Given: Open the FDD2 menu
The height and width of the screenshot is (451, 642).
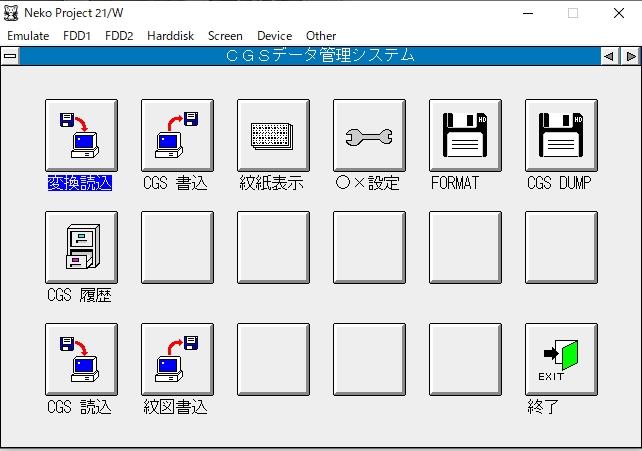Looking at the screenshot, I should click(119, 36).
